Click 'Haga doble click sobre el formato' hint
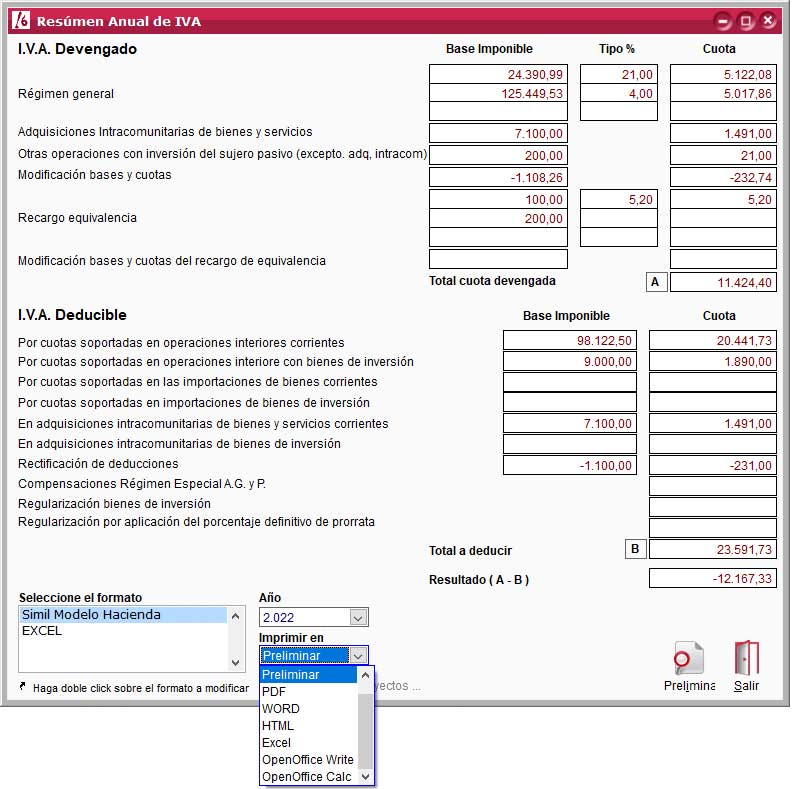 pos(140,688)
